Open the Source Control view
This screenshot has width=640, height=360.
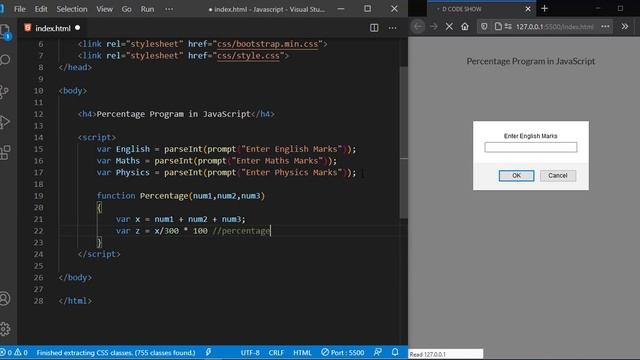click(5, 91)
